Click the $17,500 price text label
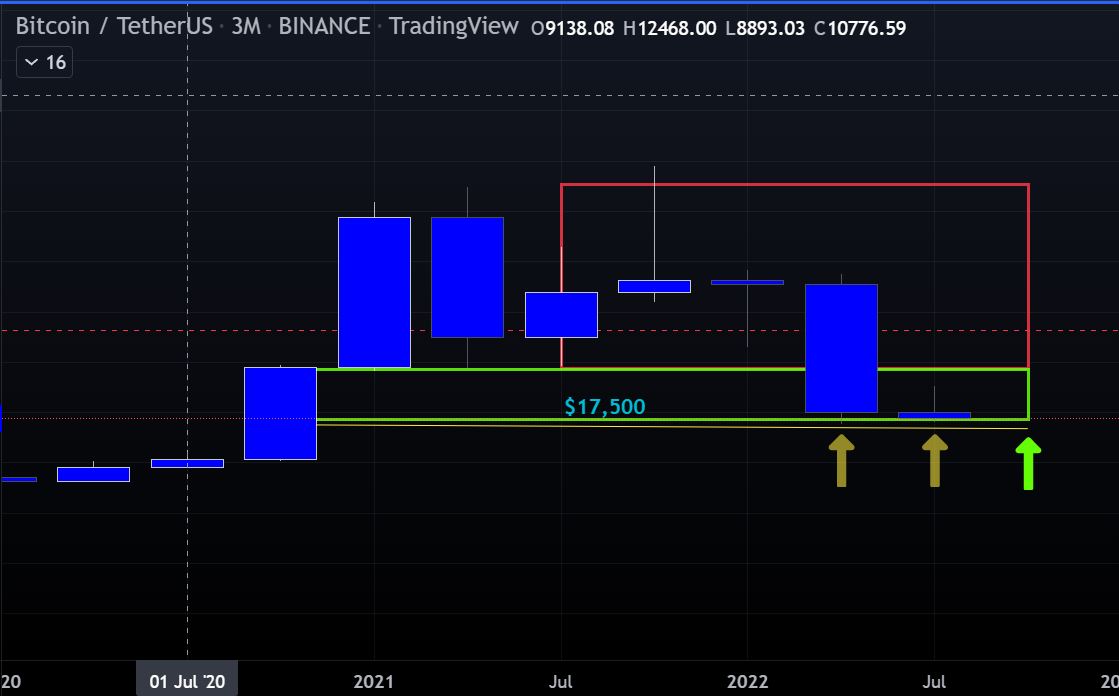This screenshot has height=696, width=1119. [604, 407]
